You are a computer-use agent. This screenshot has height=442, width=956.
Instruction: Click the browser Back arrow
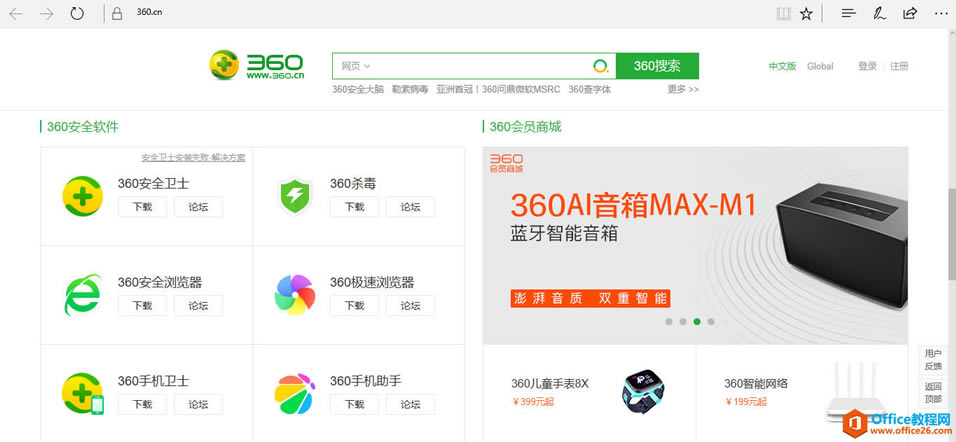[x=16, y=13]
